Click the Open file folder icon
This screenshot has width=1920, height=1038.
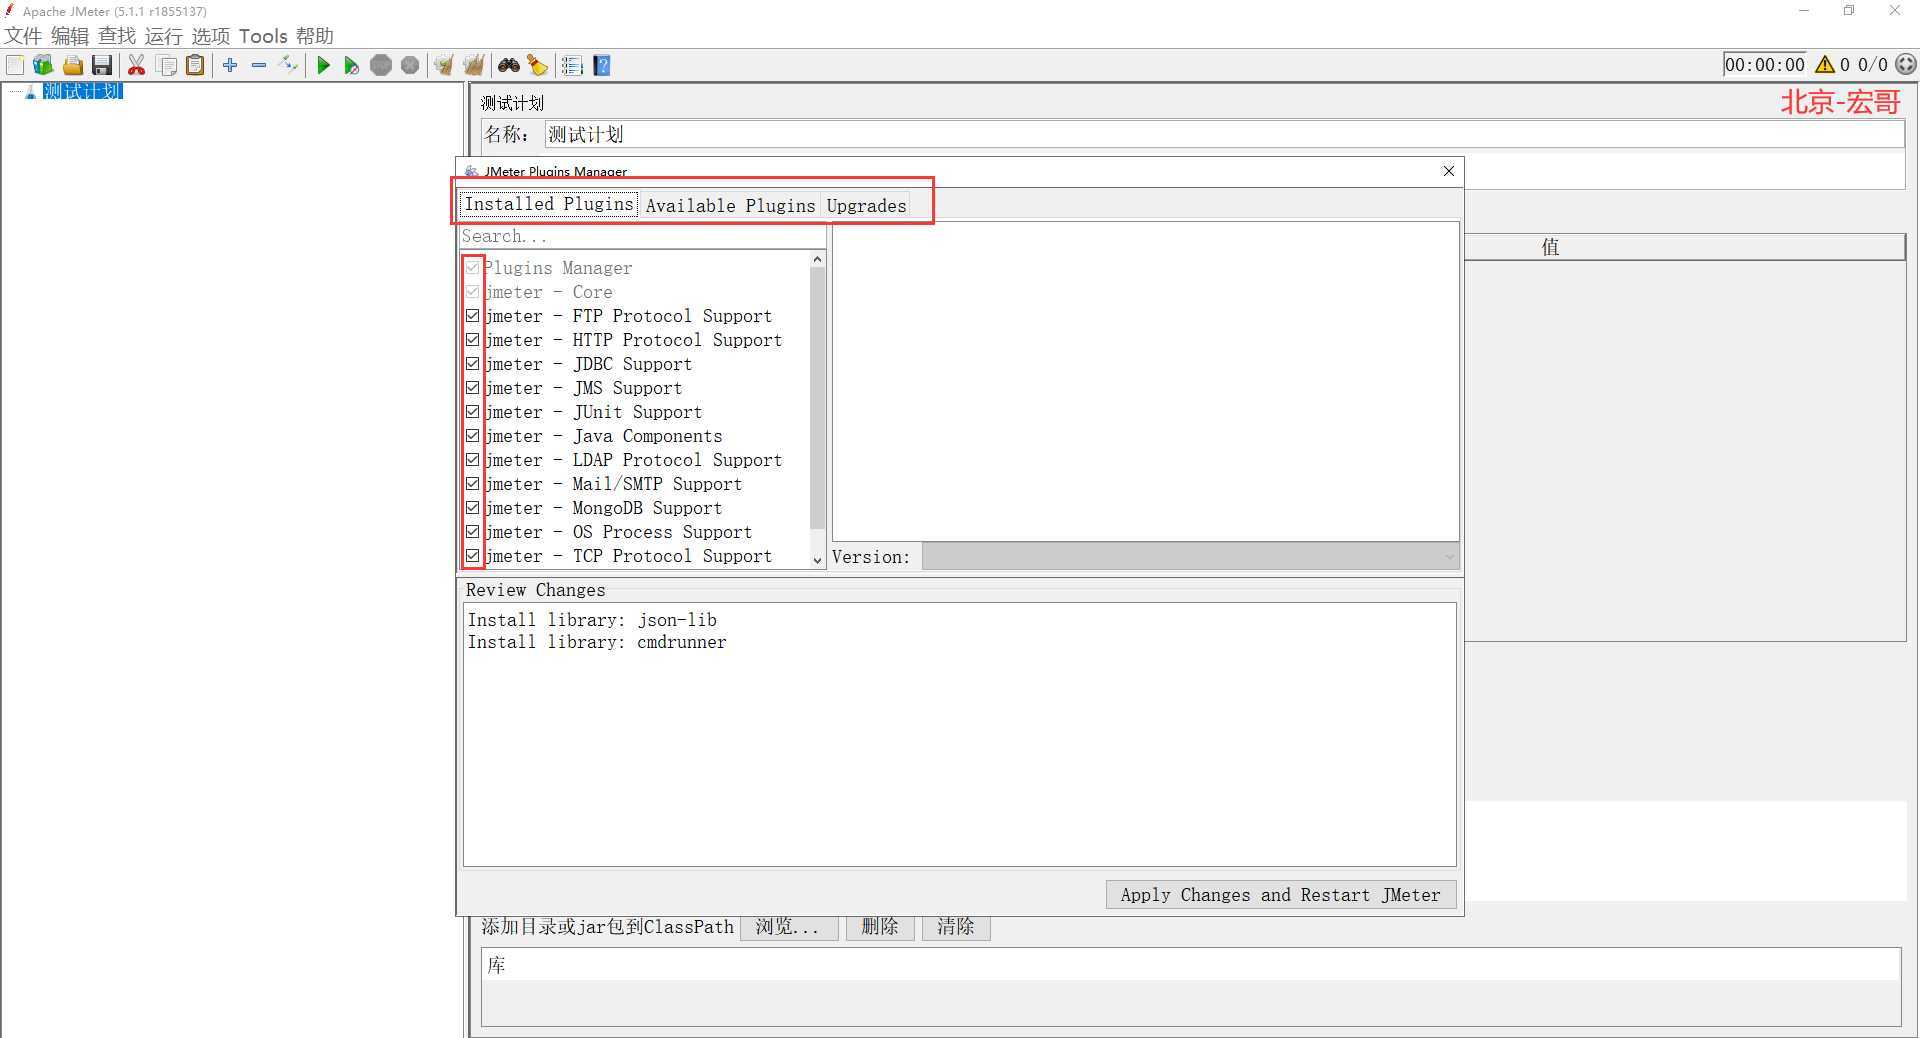[72, 65]
